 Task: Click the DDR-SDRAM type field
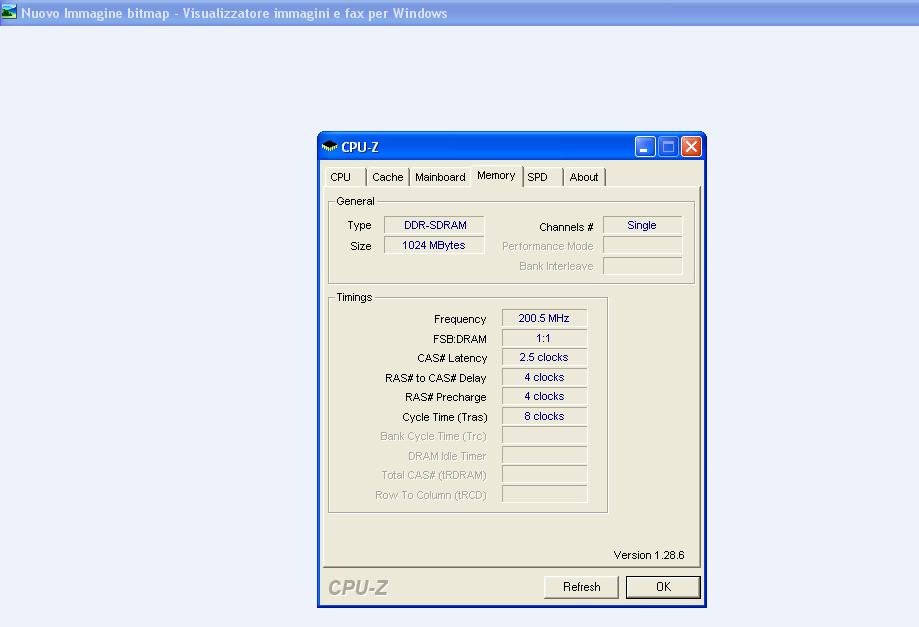tap(434, 225)
